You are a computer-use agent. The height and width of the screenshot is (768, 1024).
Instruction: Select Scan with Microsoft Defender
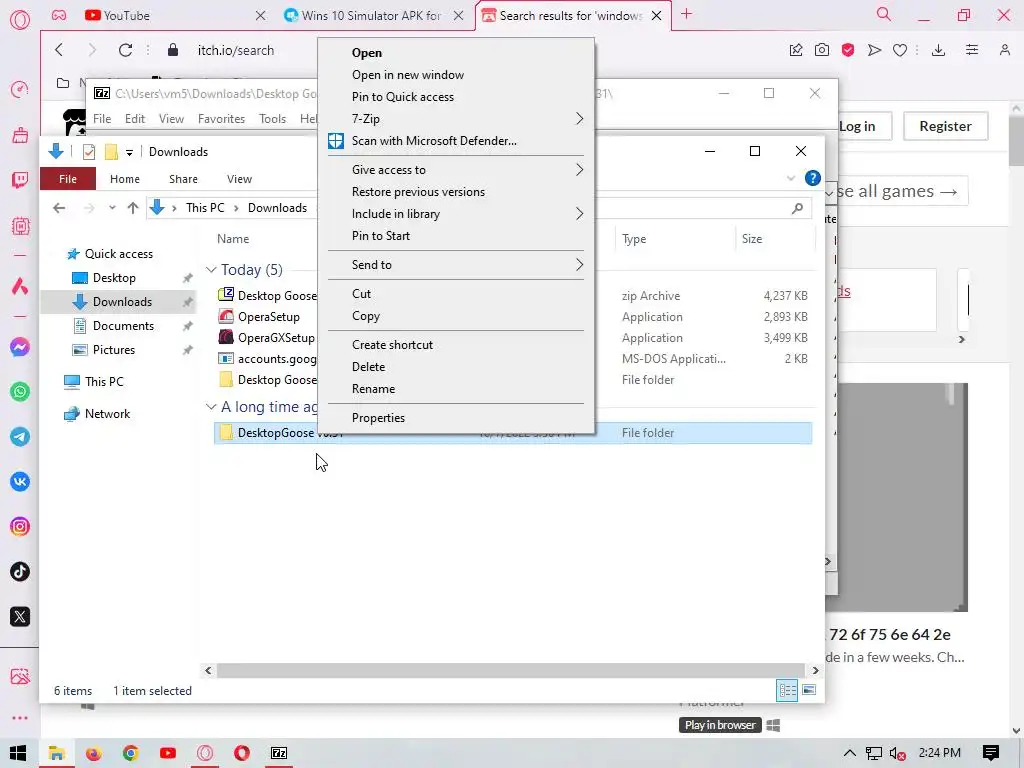[x=434, y=140]
